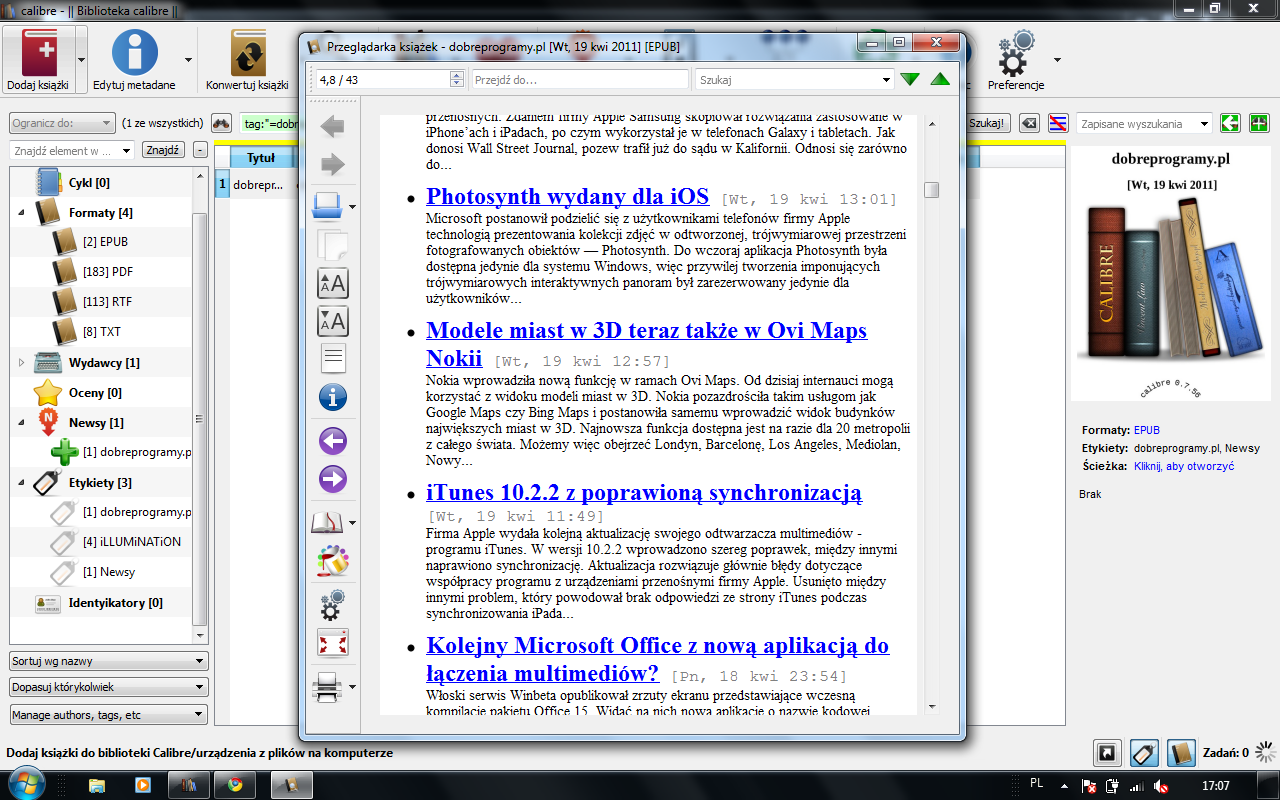Show the table of contents in the viewer

[x=332, y=359]
